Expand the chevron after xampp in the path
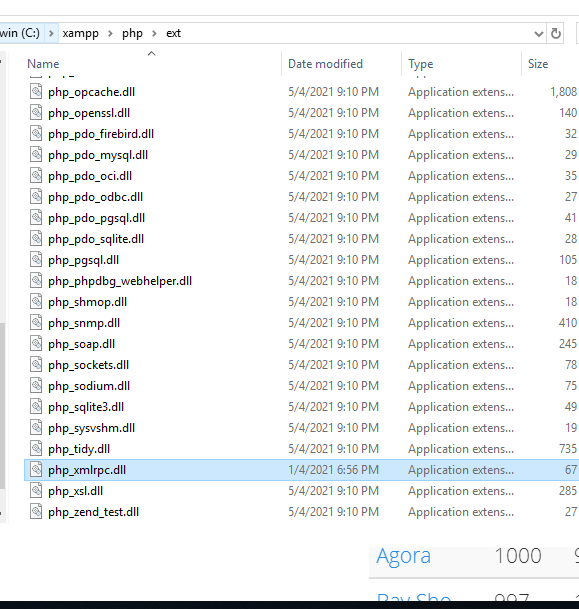Image resolution: width=579 pixels, height=609 pixels. point(110,33)
